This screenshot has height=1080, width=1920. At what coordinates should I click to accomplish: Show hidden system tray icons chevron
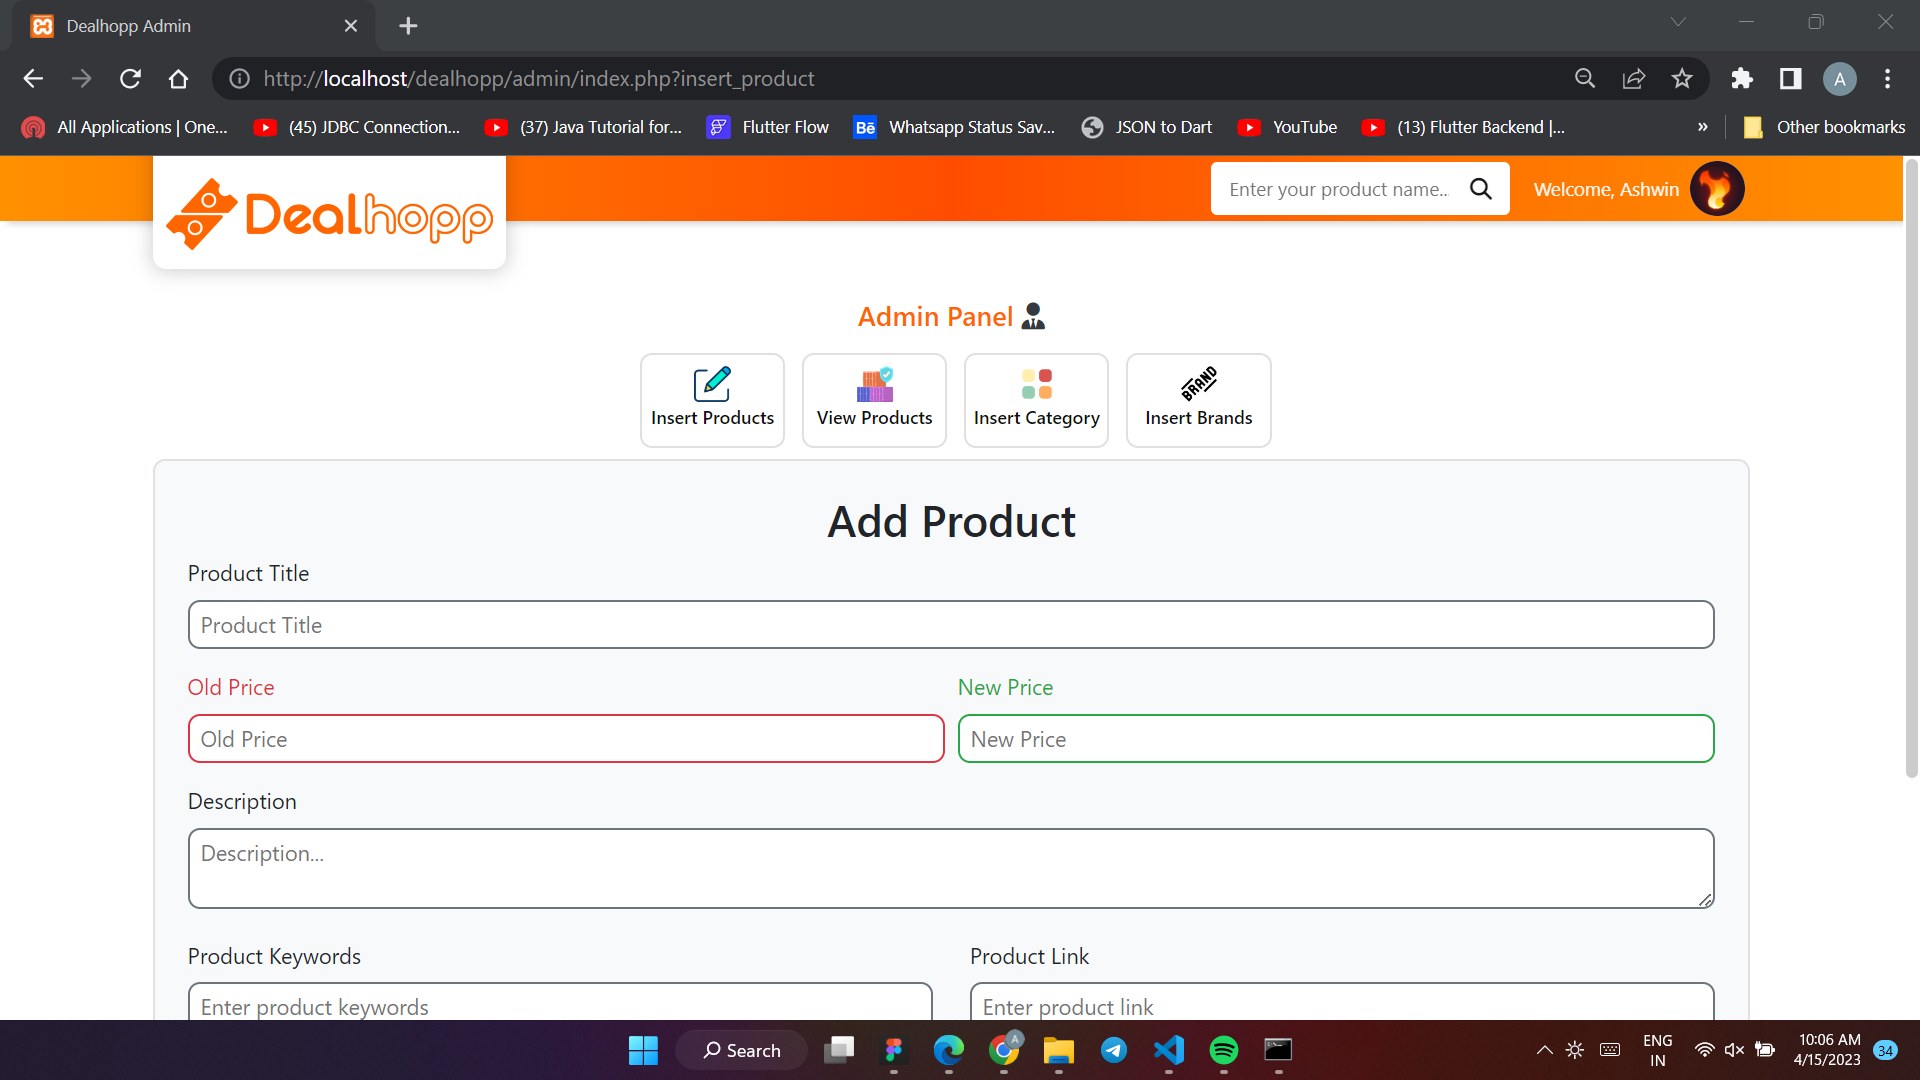[1544, 1050]
